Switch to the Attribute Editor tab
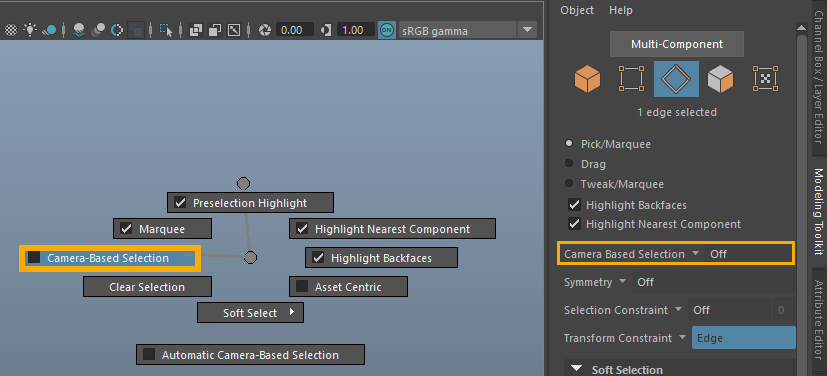The image size is (827, 376). pyautogui.click(x=819, y=320)
